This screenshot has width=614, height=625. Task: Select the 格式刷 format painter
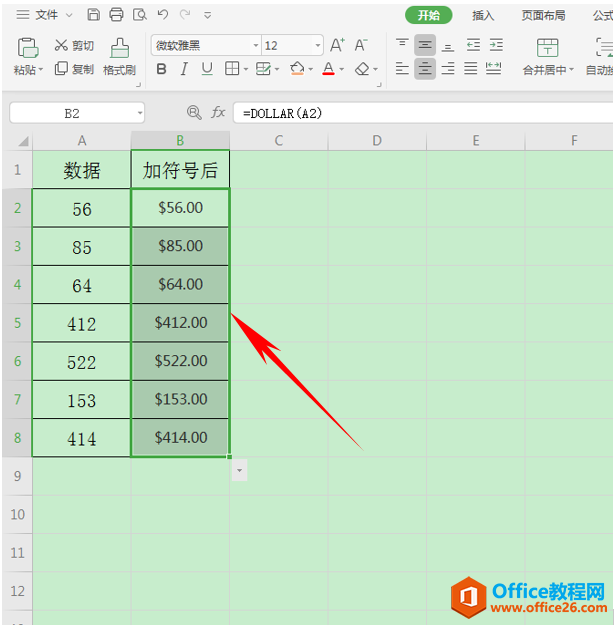[x=119, y=57]
